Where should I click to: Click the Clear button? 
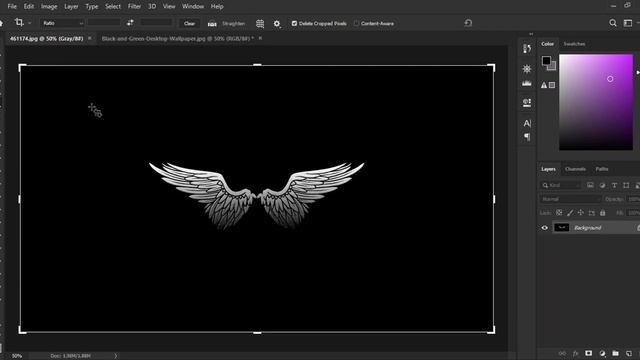click(x=189, y=24)
